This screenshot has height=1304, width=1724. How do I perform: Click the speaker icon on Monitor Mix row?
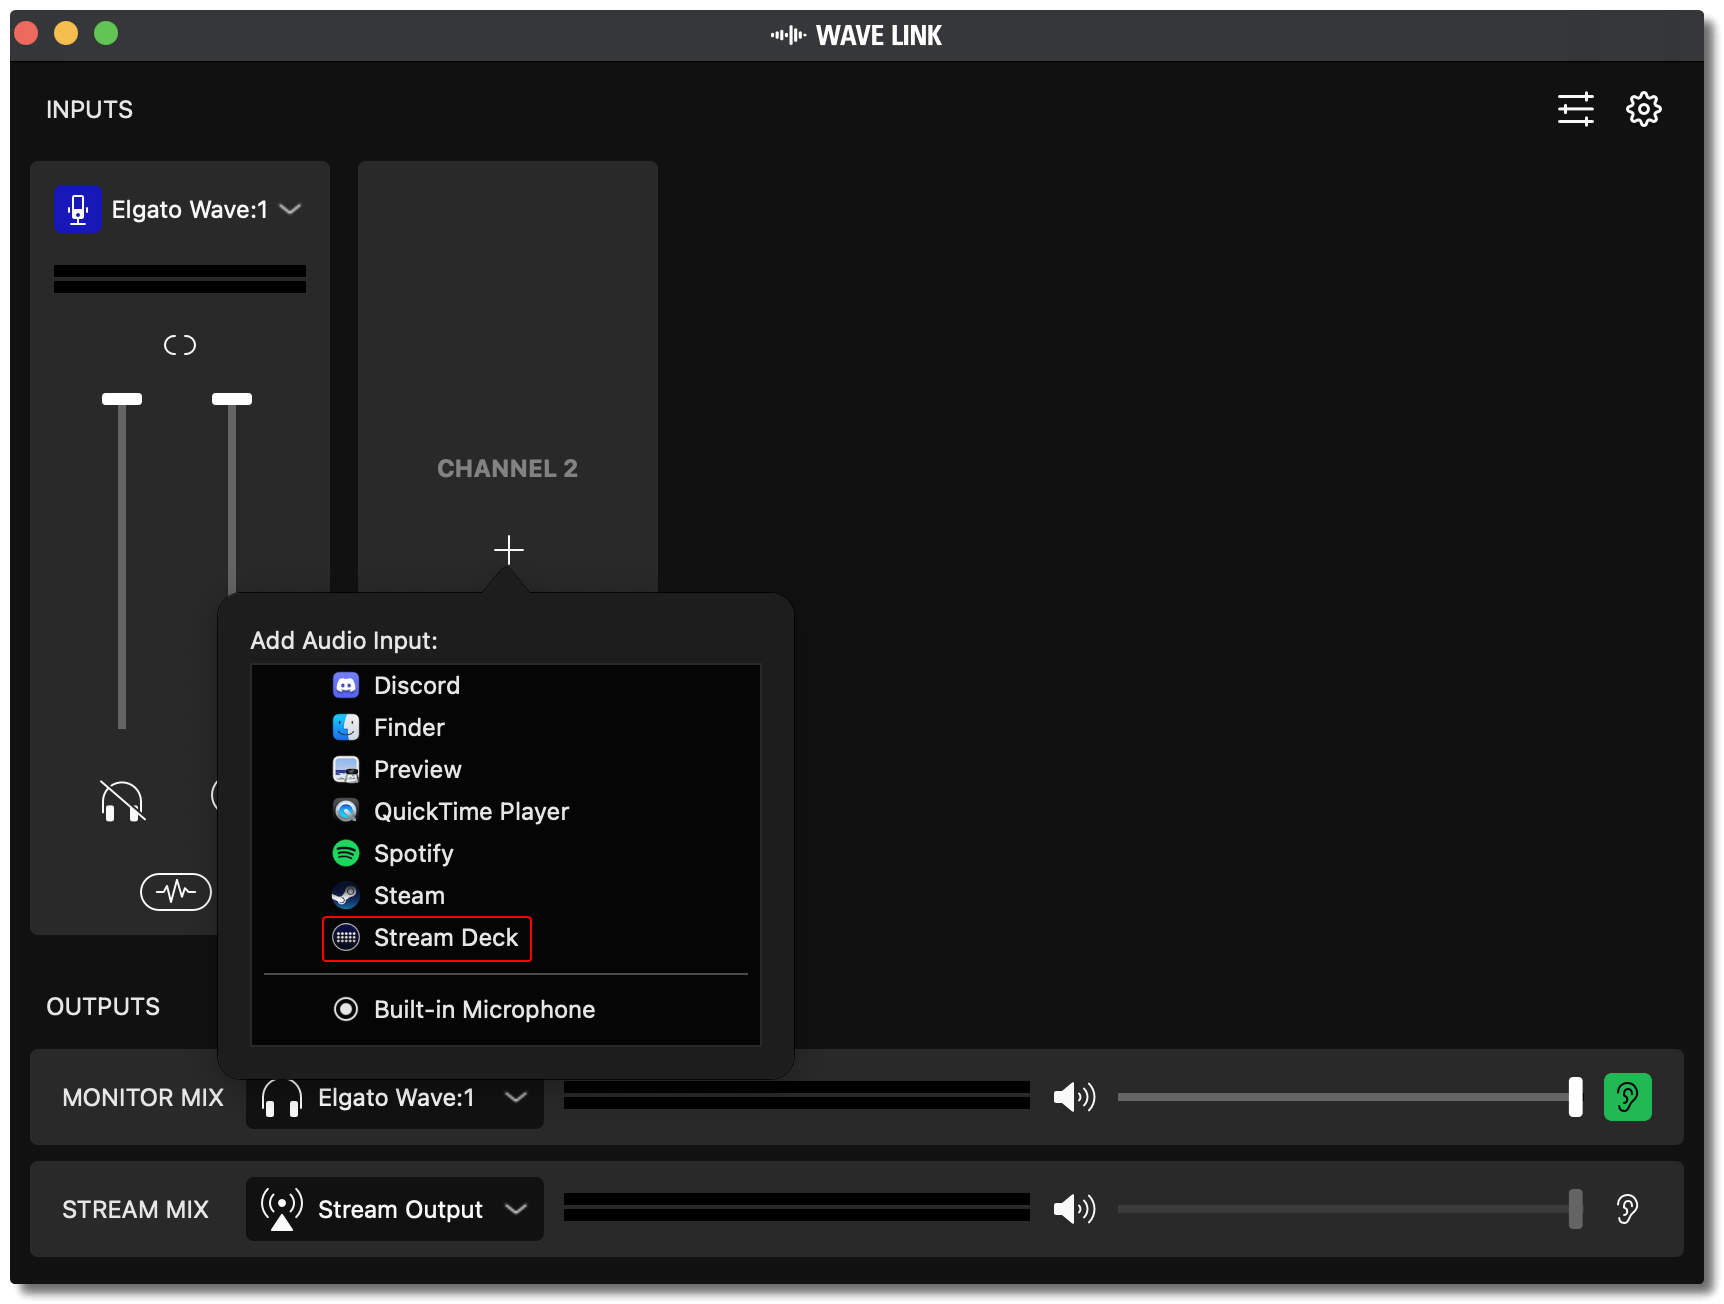(1074, 1096)
